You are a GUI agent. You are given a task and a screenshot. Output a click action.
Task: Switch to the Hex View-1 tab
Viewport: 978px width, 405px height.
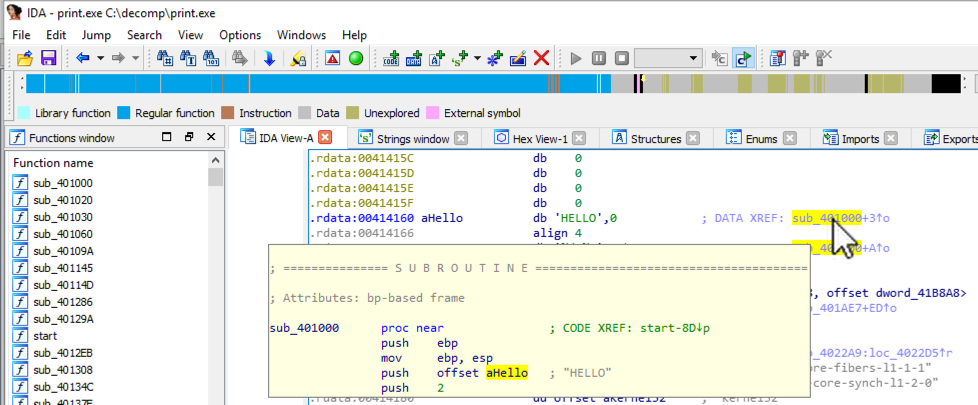coord(542,138)
